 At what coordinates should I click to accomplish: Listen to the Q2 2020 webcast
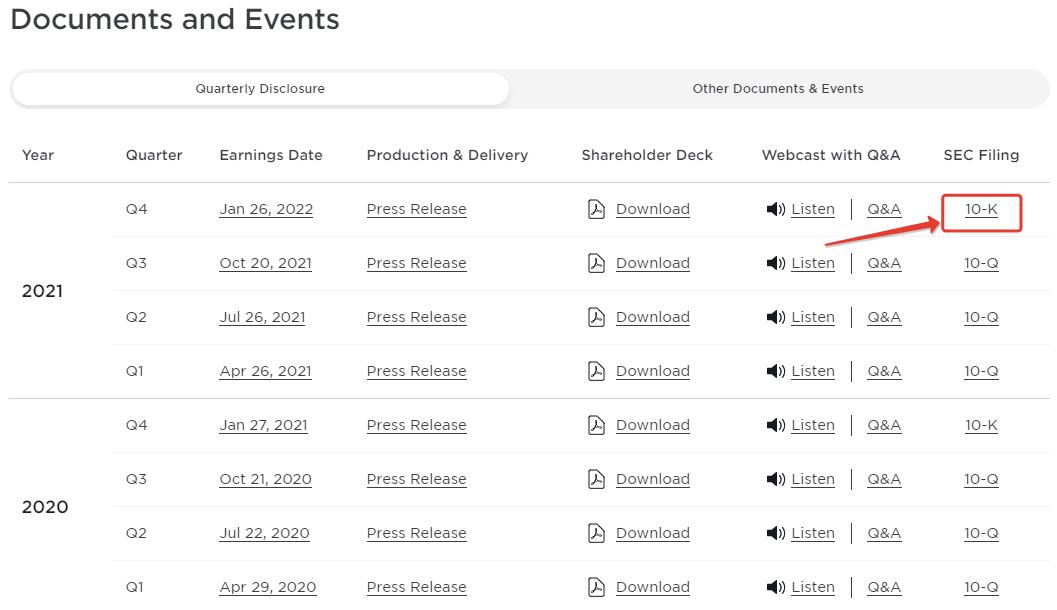[x=812, y=533]
